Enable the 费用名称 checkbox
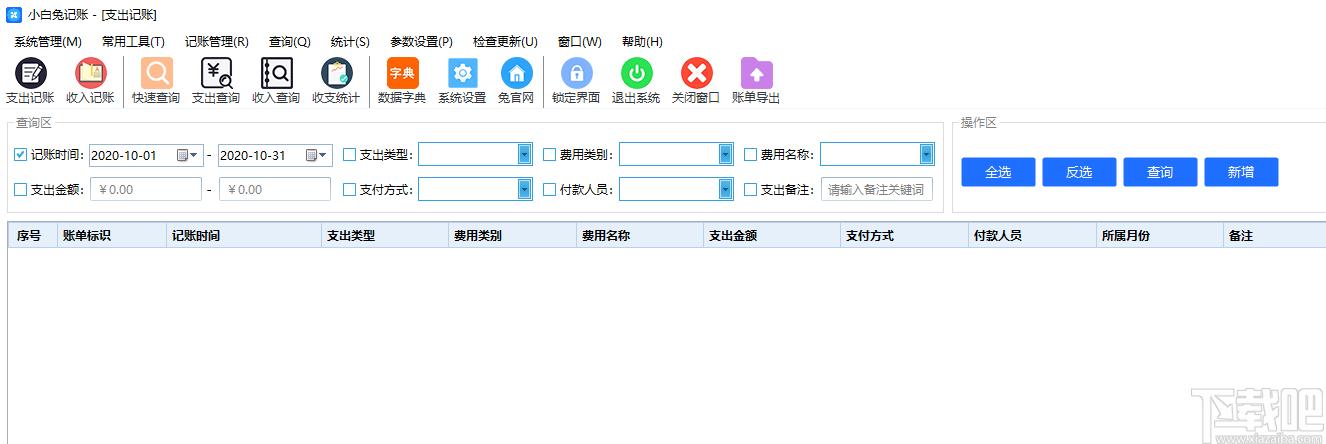The image size is (1326, 444). point(751,155)
